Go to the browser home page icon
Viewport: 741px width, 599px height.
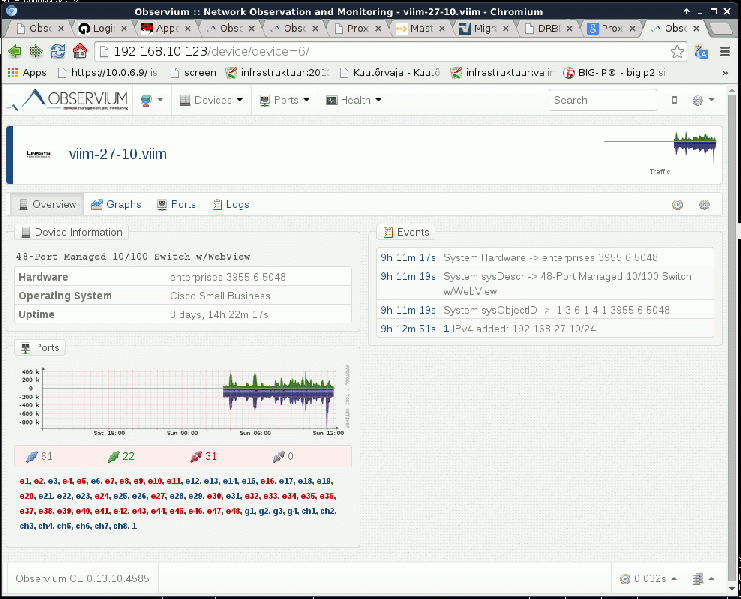[x=80, y=51]
